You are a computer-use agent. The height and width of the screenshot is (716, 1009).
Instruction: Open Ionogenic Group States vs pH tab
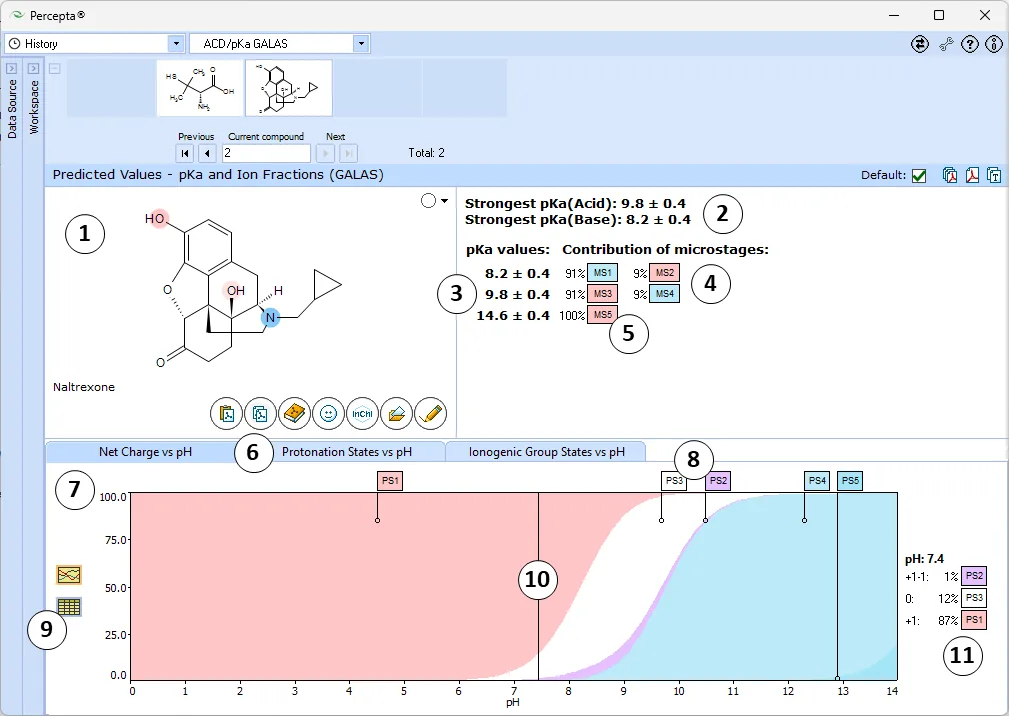(x=546, y=452)
